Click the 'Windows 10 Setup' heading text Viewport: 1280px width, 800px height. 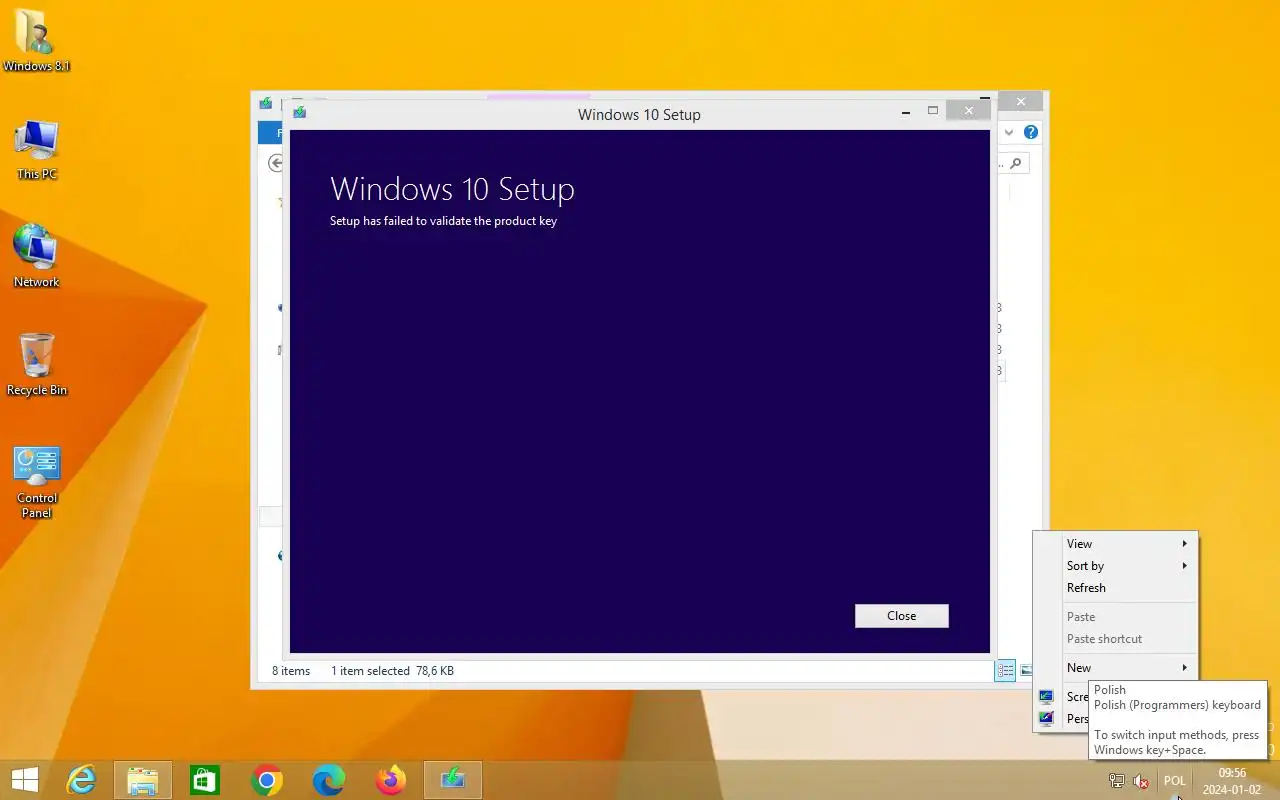click(452, 189)
